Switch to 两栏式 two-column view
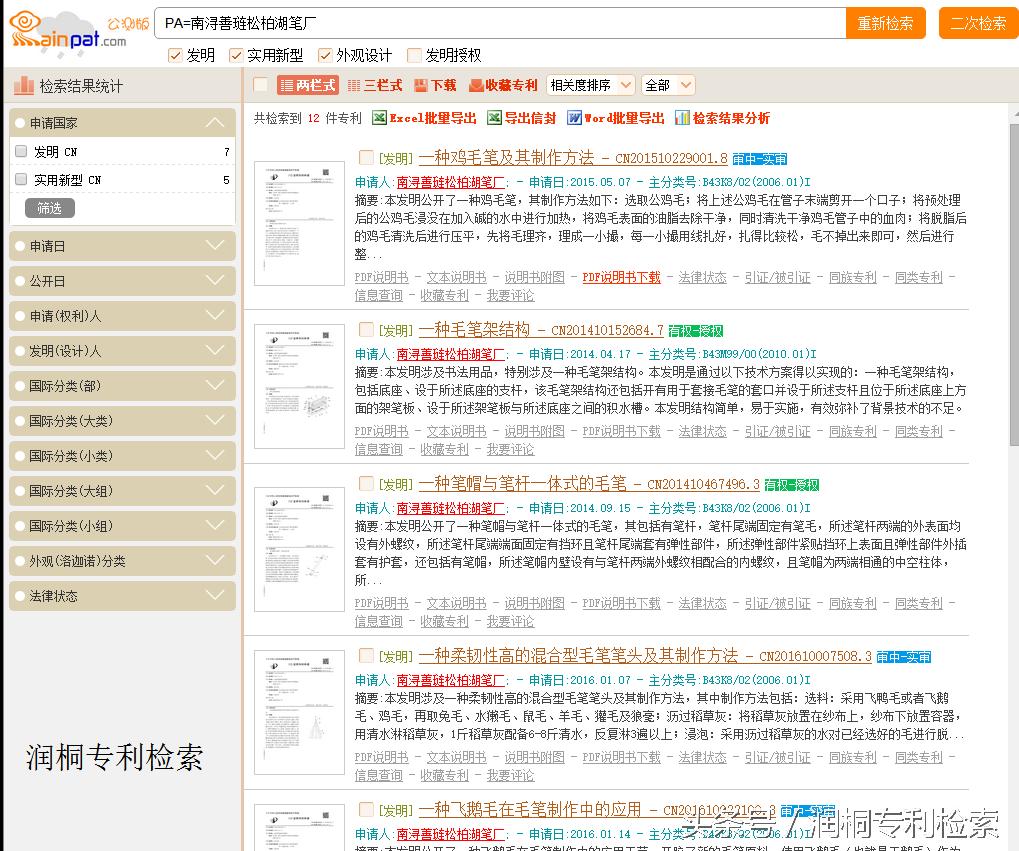Screen dimensions: 1019x851 tap(305, 85)
